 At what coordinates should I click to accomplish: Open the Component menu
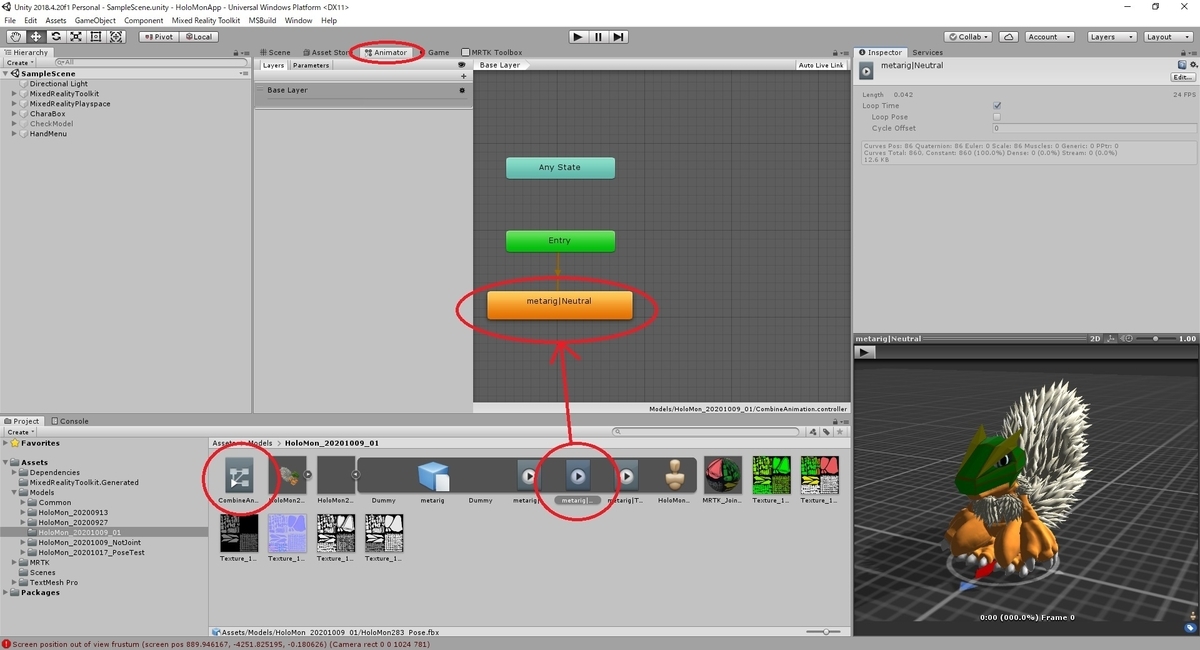pyautogui.click(x=143, y=20)
